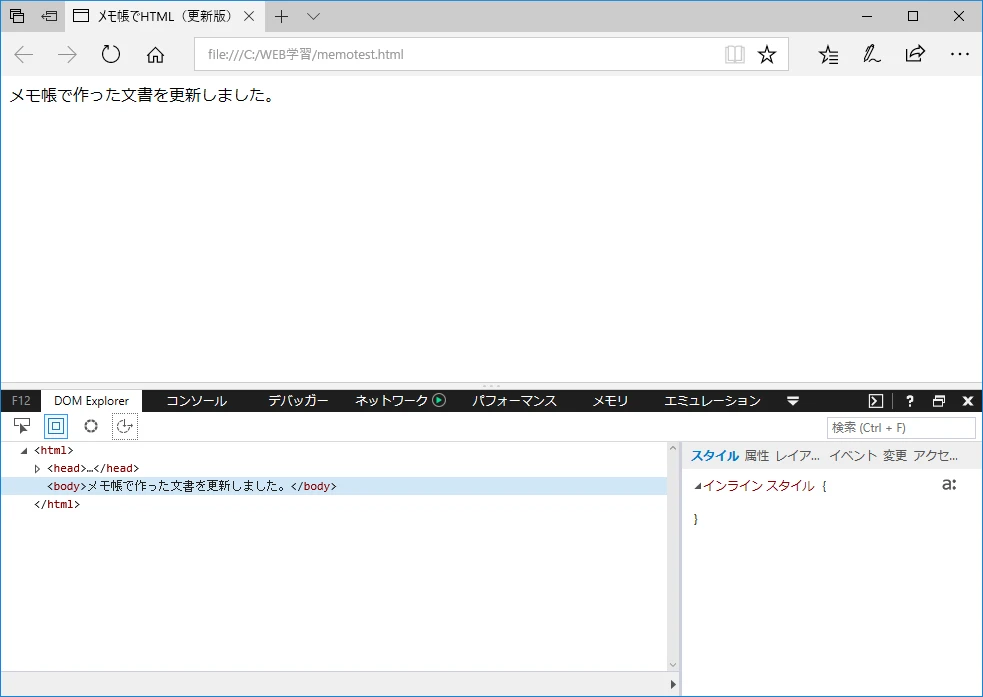983x697 pixels.
Task: Open the 変更 pane tab
Action: click(x=895, y=456)
